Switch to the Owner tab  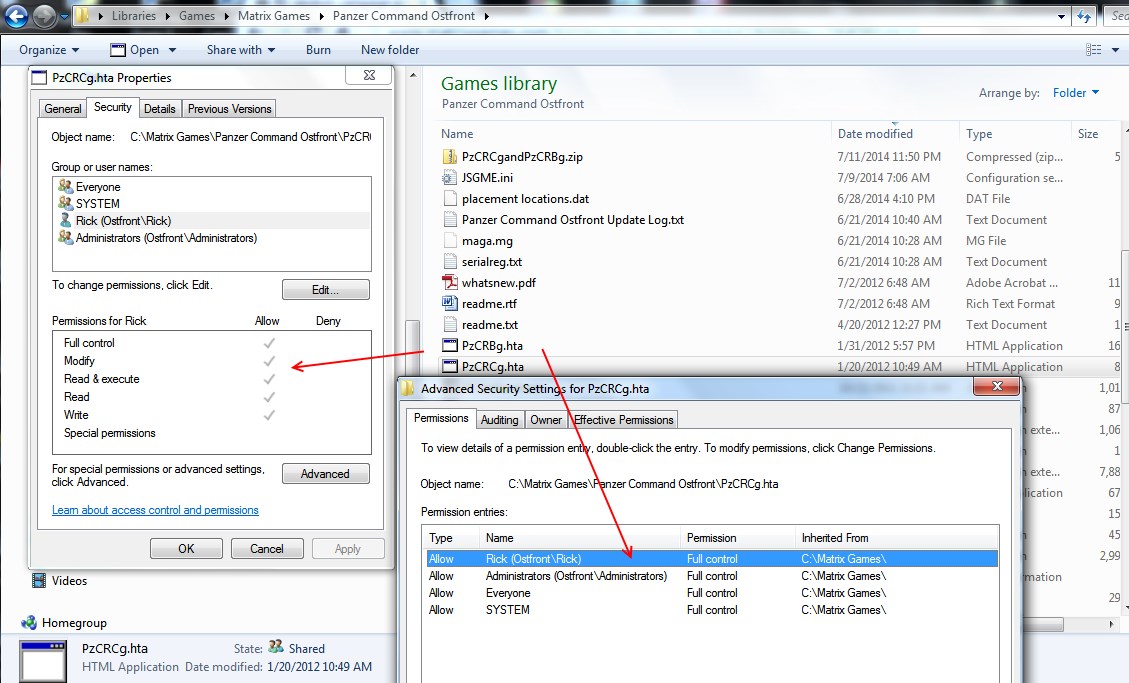tap(546, 420)
